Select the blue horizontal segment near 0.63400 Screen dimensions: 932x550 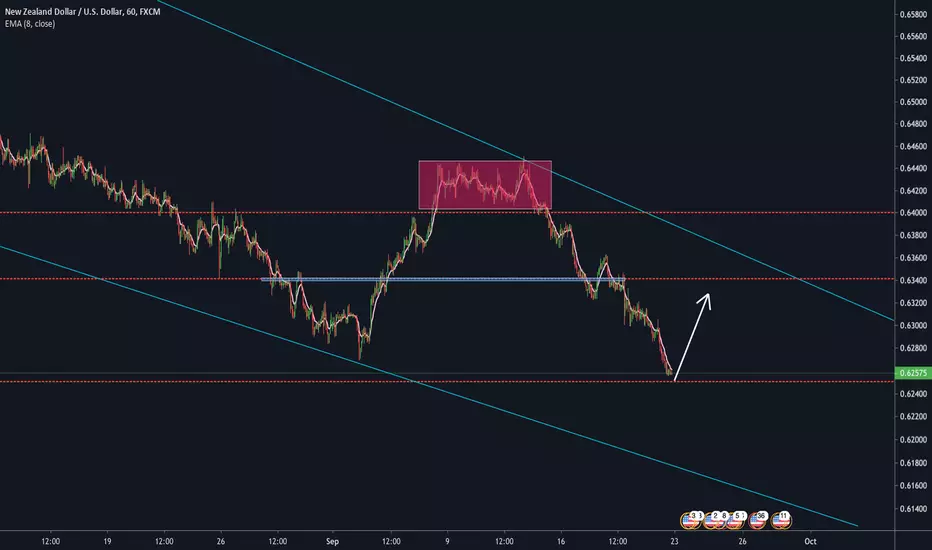point(443,279)
